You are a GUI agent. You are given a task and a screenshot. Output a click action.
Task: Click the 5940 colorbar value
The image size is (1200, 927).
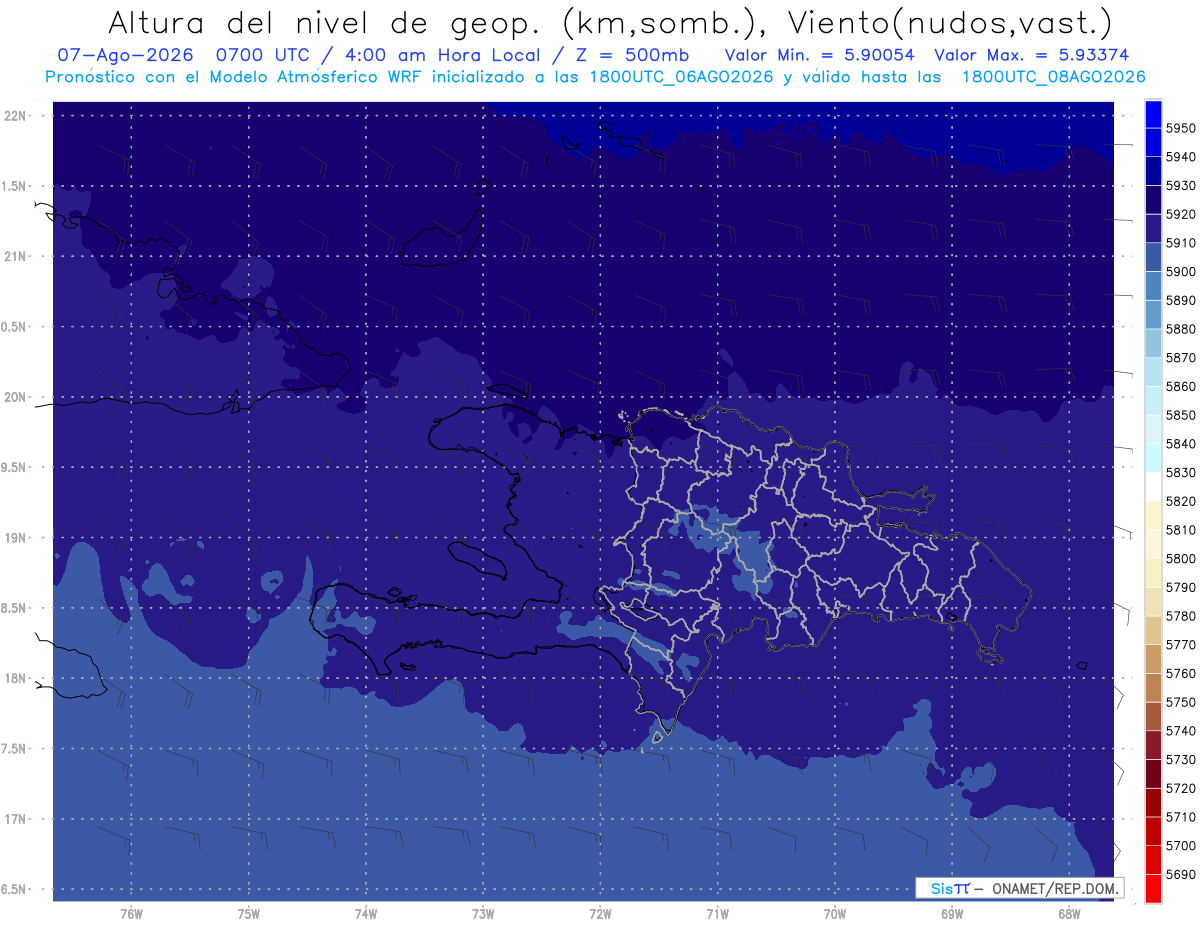coord(1180,157)
